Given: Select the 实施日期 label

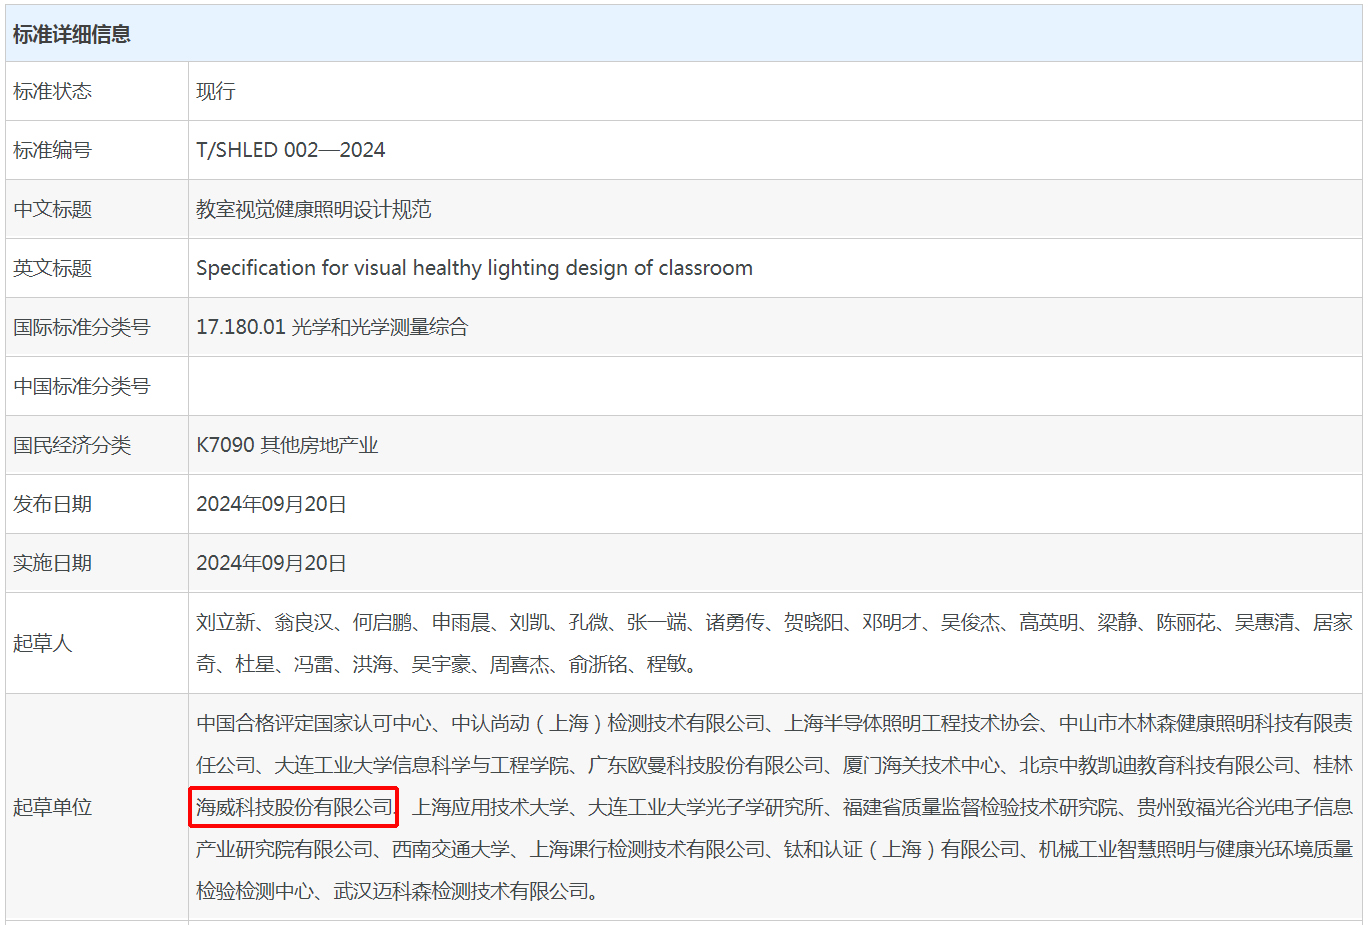Looking at the screenshot, I should click(x=52, y=563).
